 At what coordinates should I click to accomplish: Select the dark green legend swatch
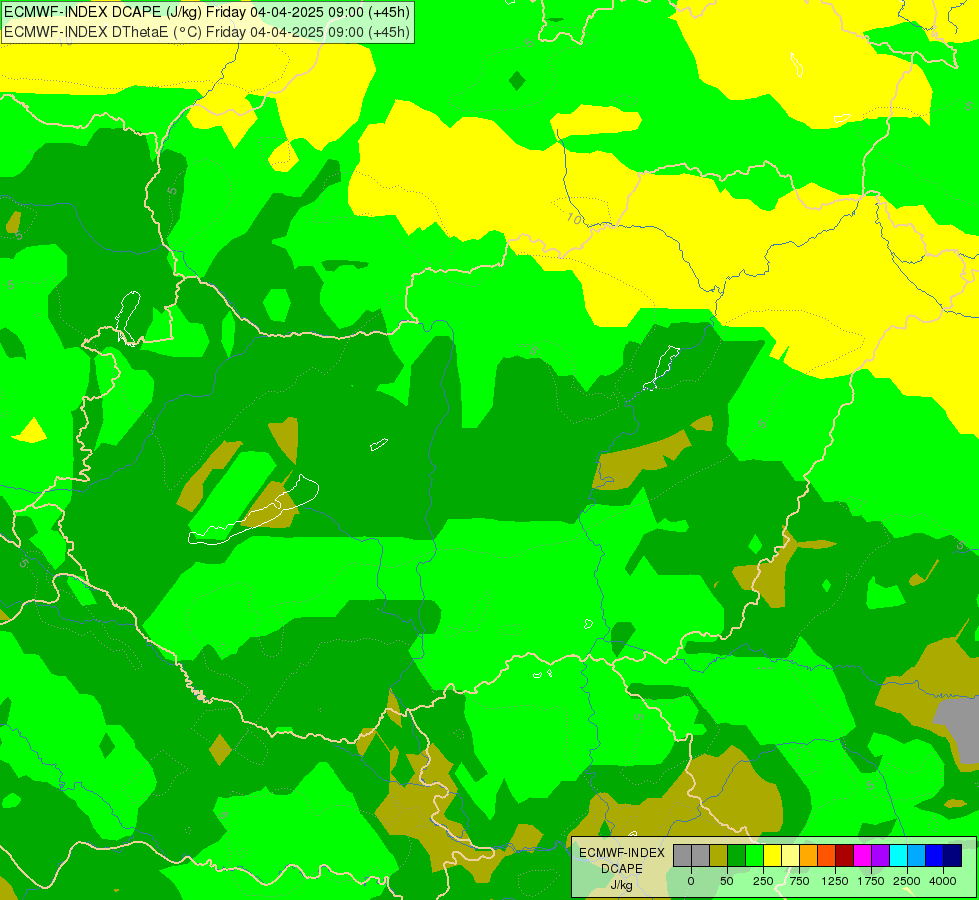[737, 855]
